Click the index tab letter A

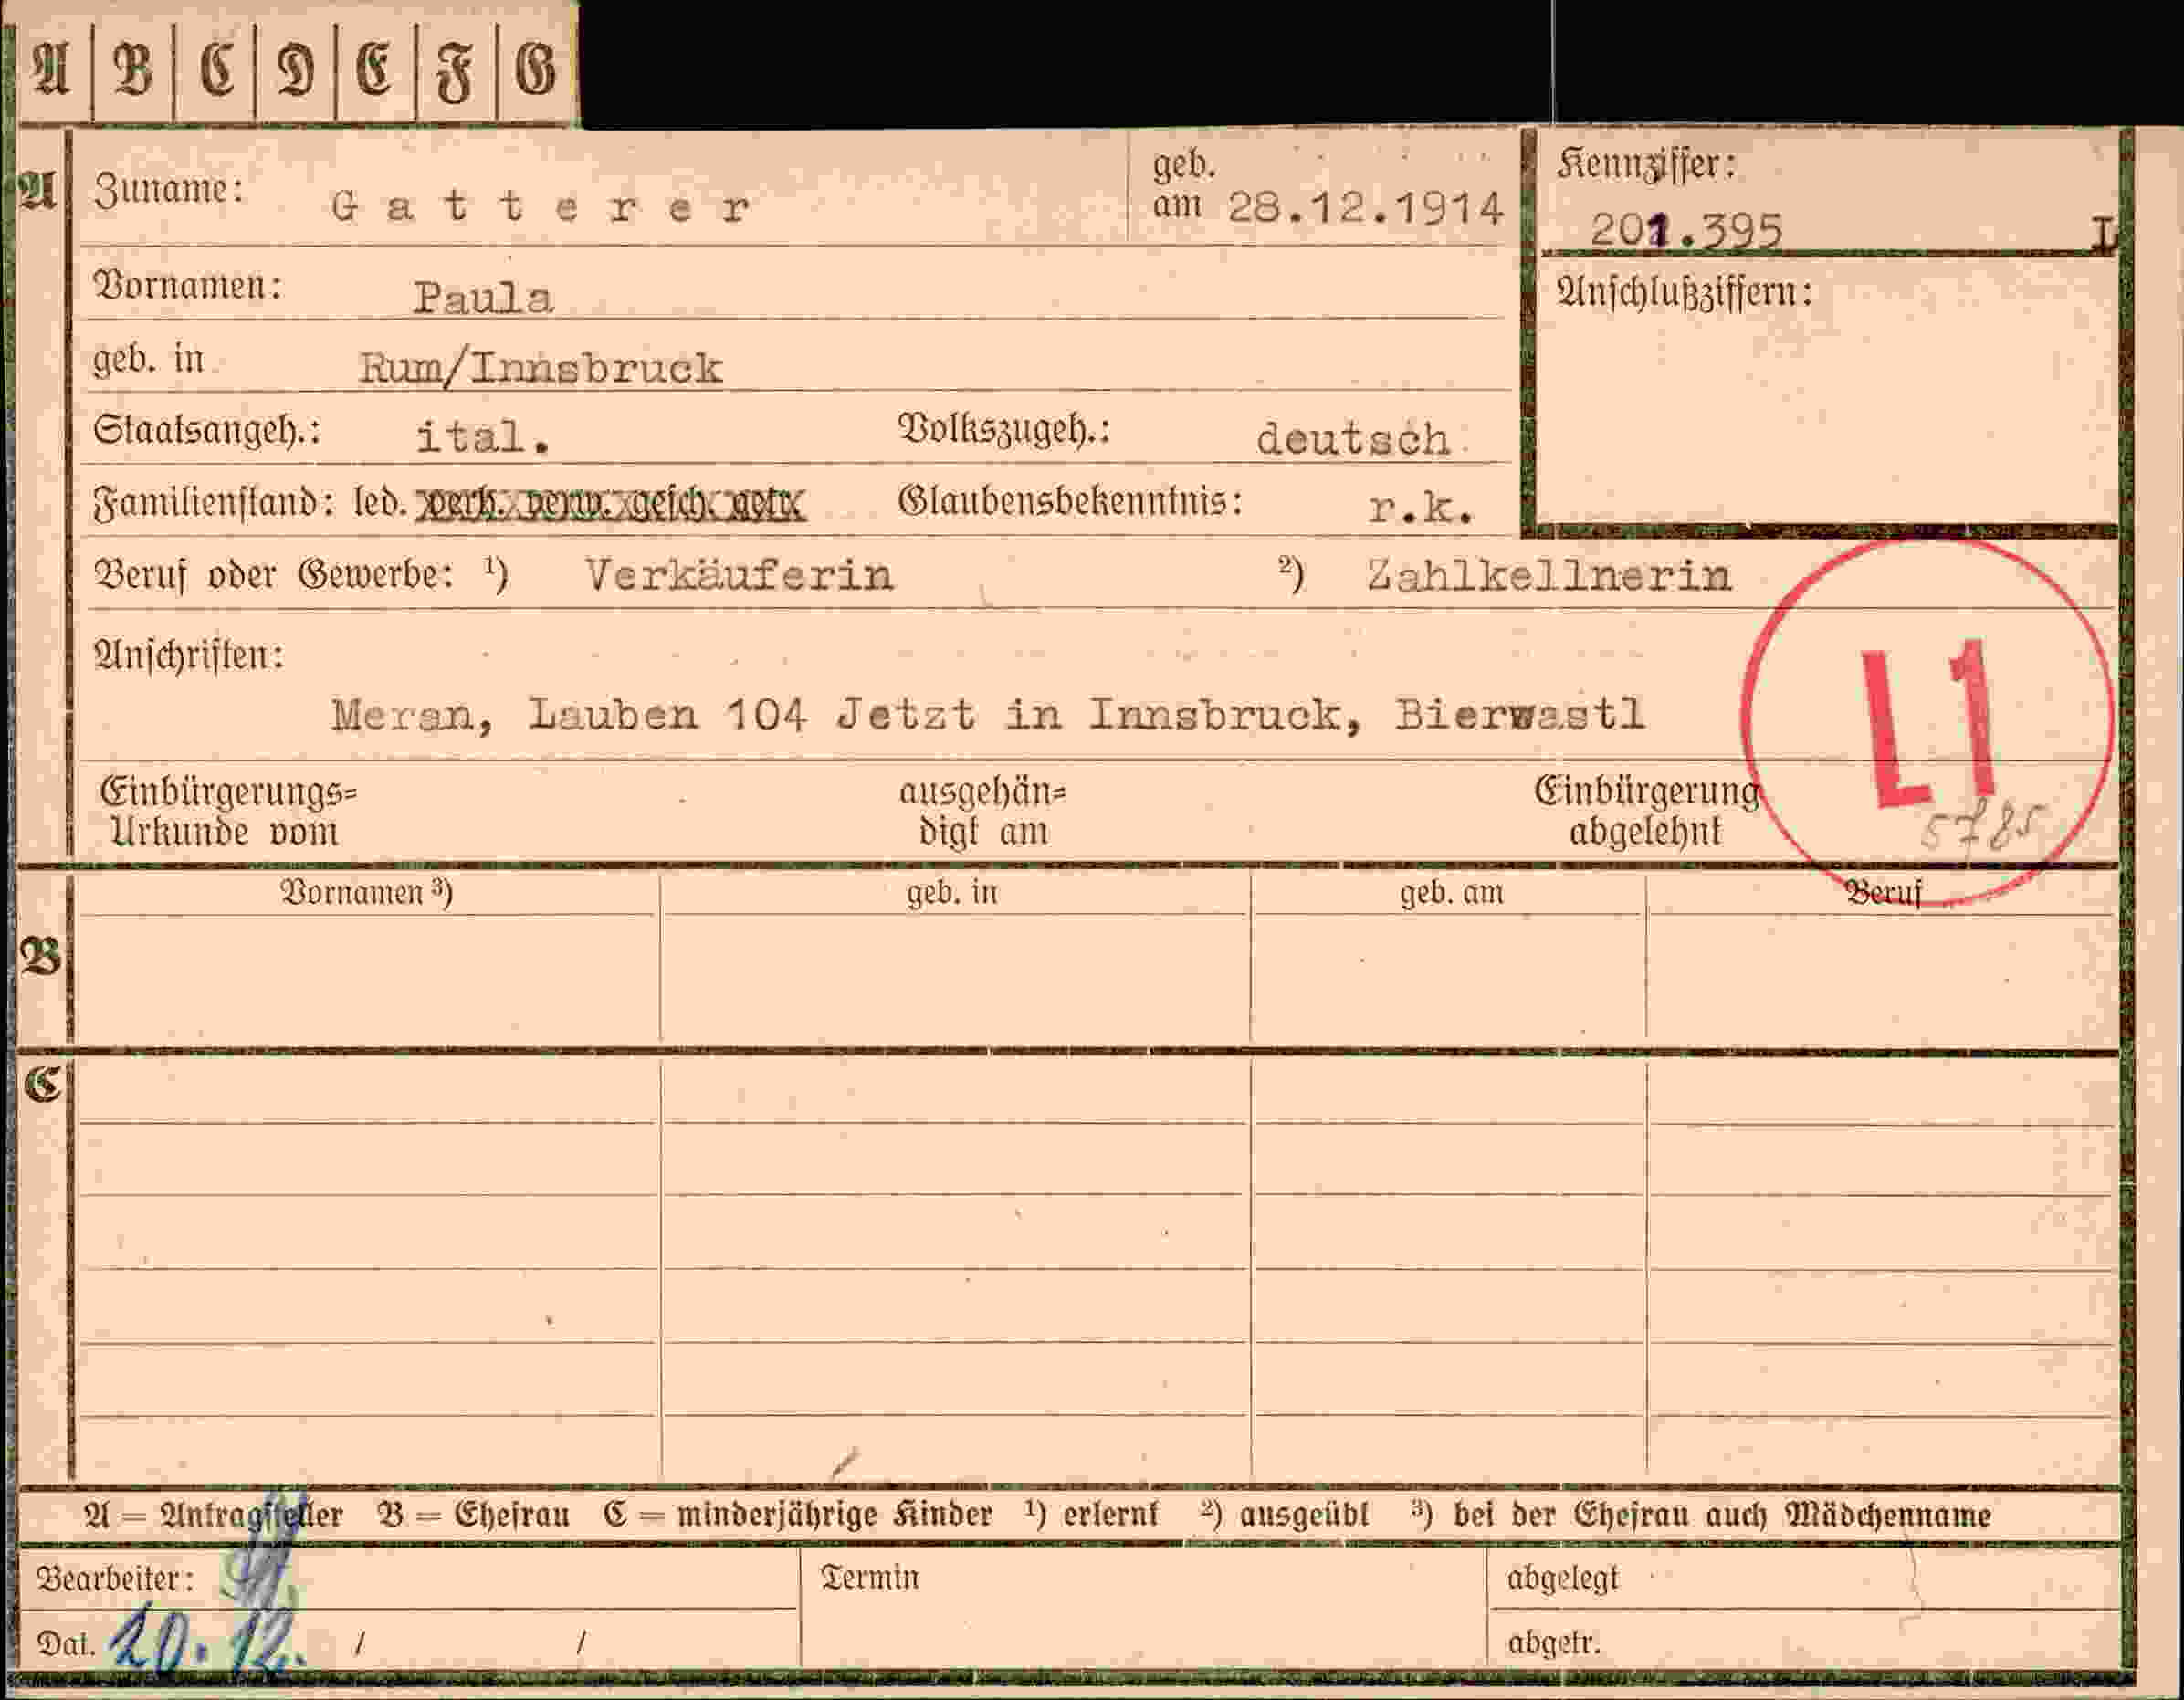(x=52, y=70)
